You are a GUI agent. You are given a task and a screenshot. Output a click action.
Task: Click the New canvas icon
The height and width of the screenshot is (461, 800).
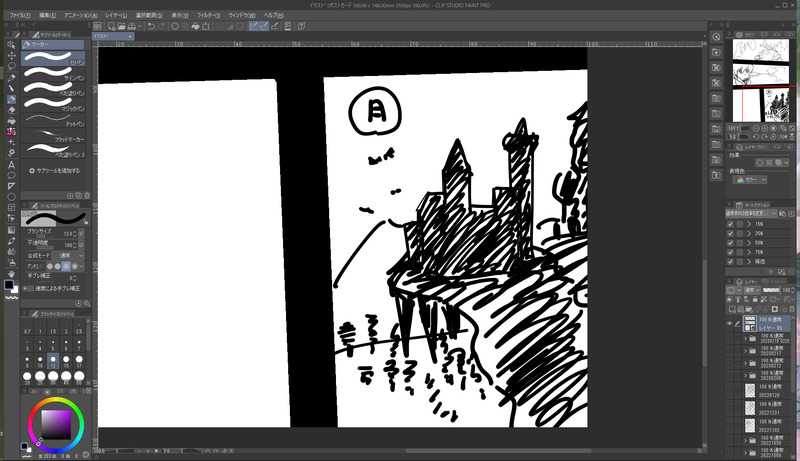tap(111, 25)
